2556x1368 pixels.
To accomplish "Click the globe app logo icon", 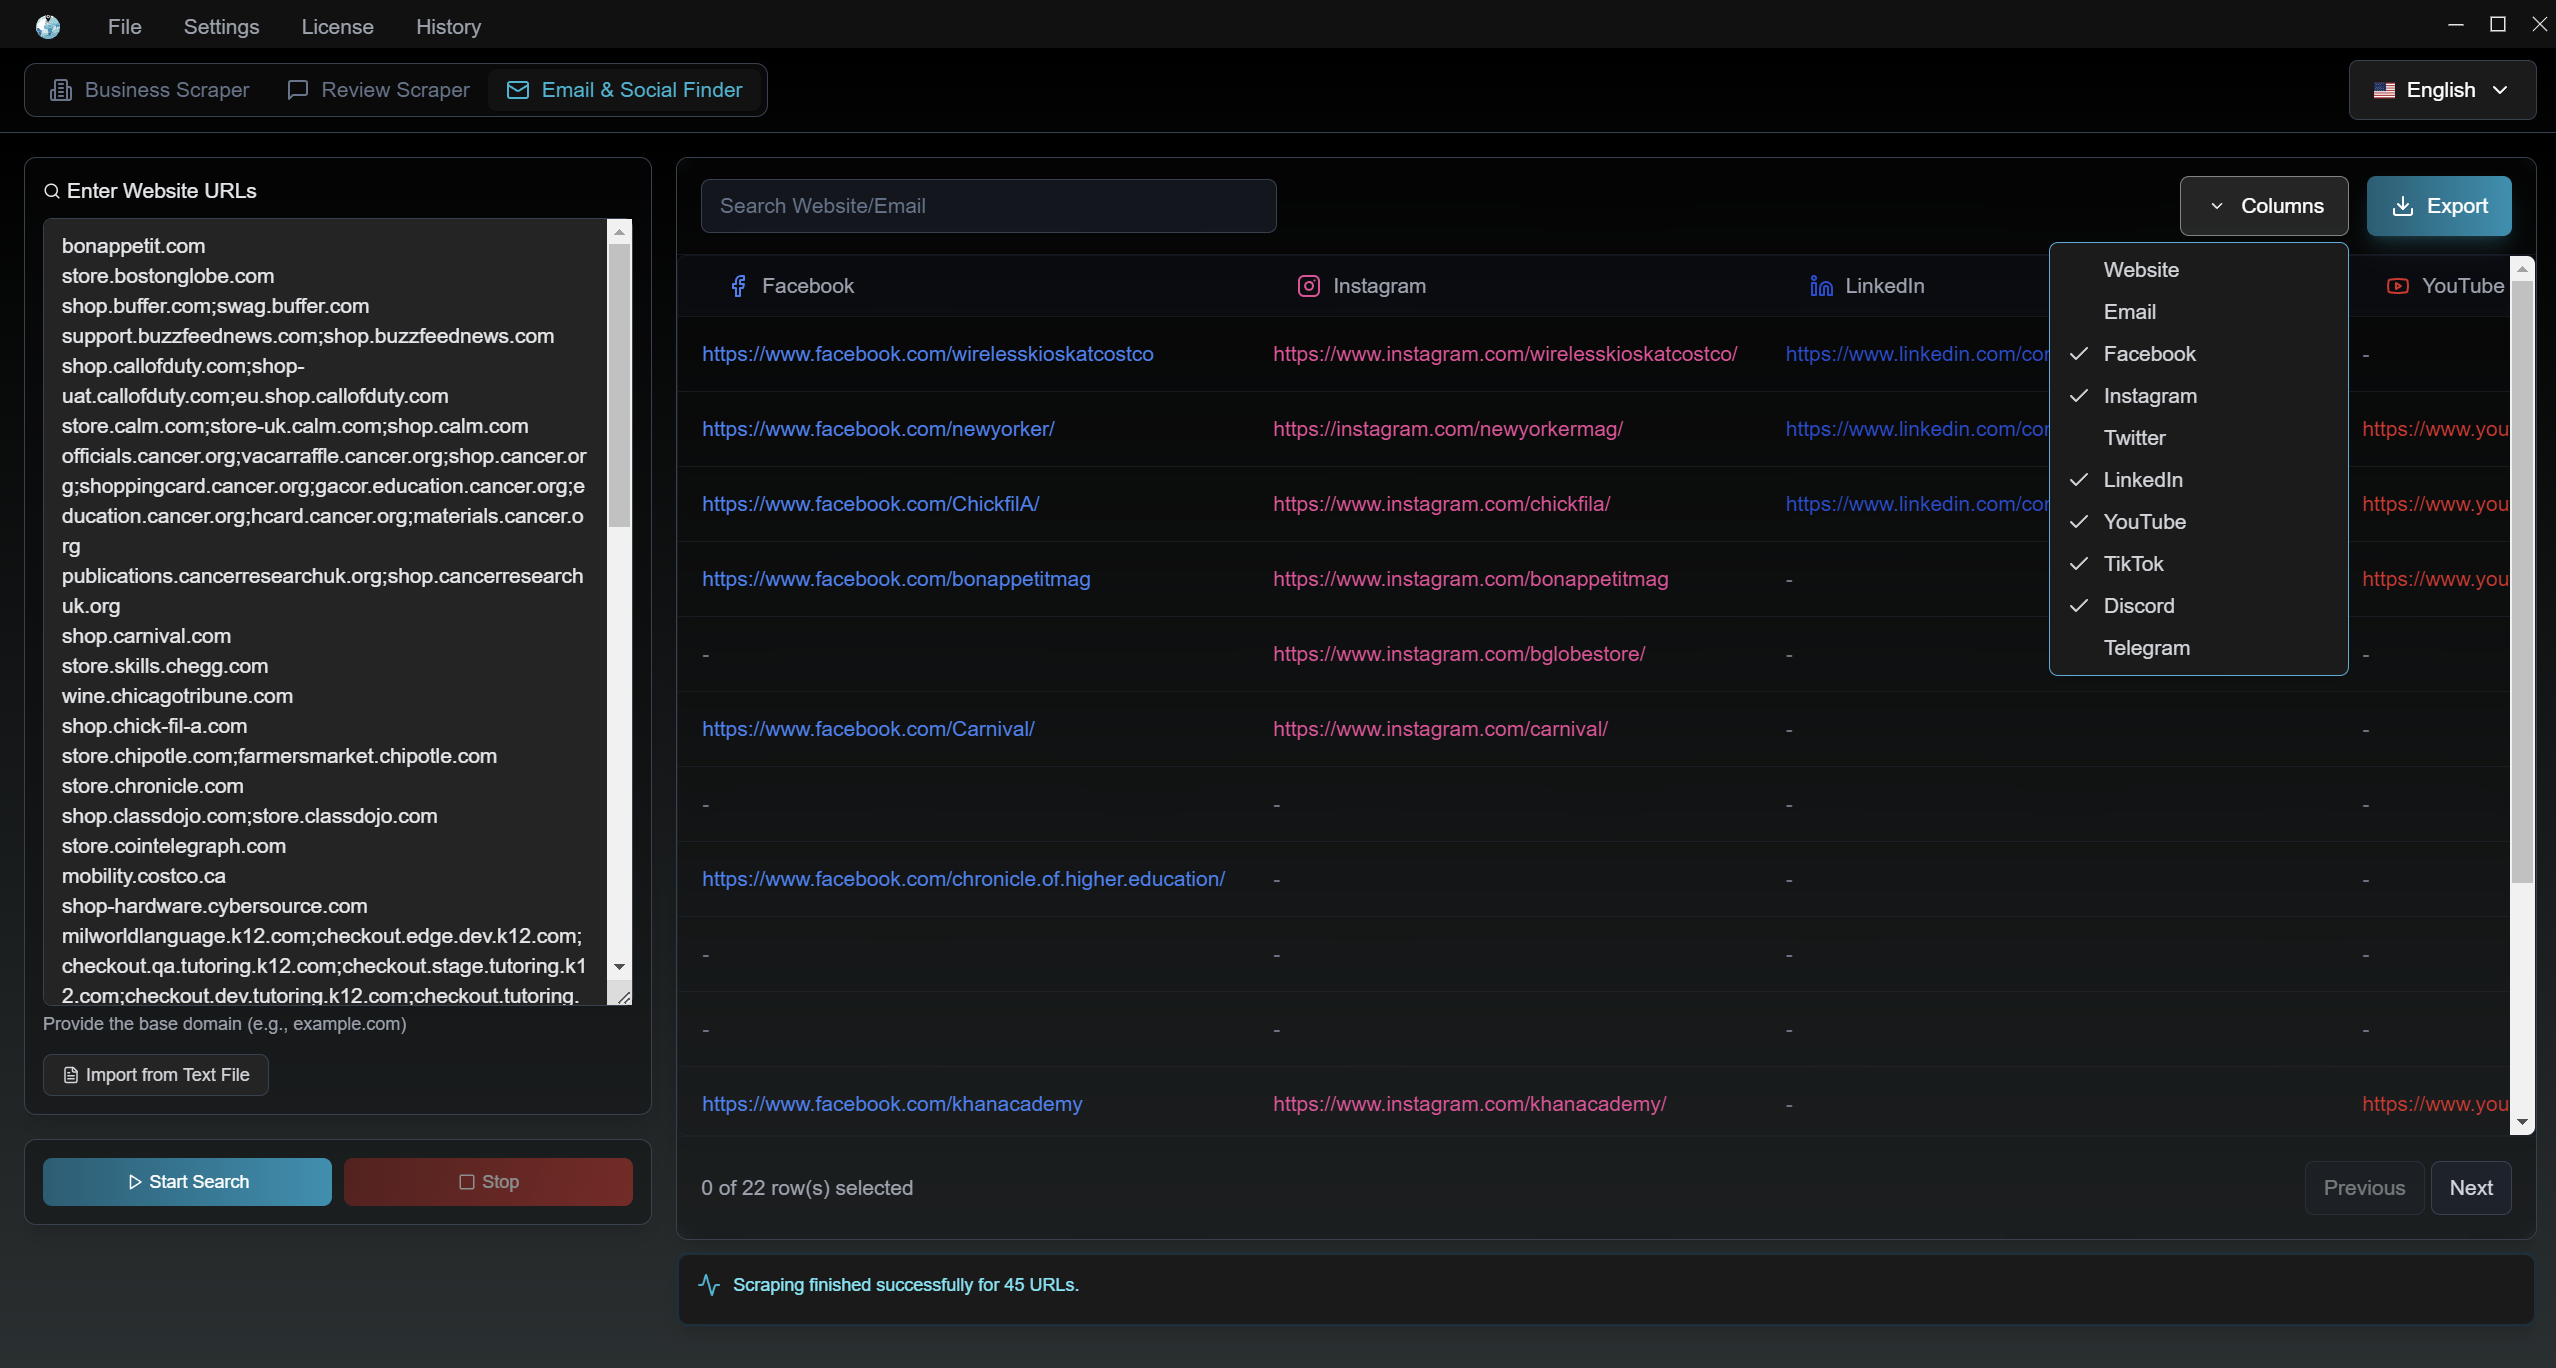I will (x=48, y=27).
